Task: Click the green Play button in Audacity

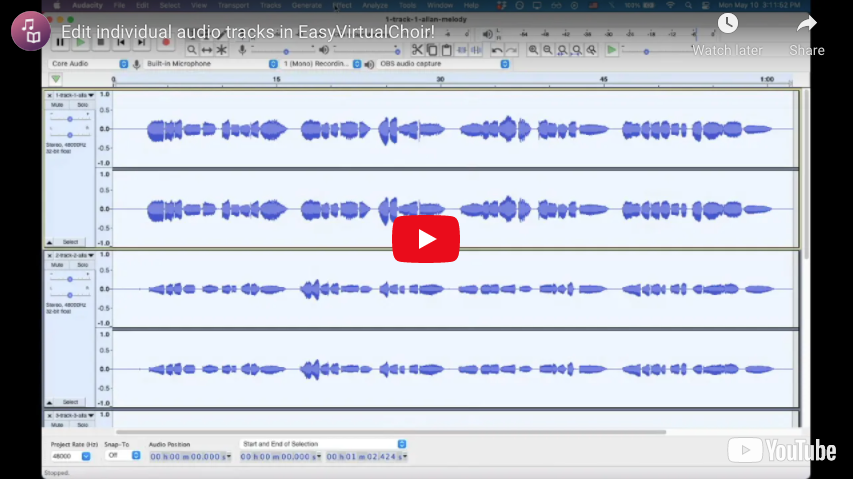Action: pos(81,42)
